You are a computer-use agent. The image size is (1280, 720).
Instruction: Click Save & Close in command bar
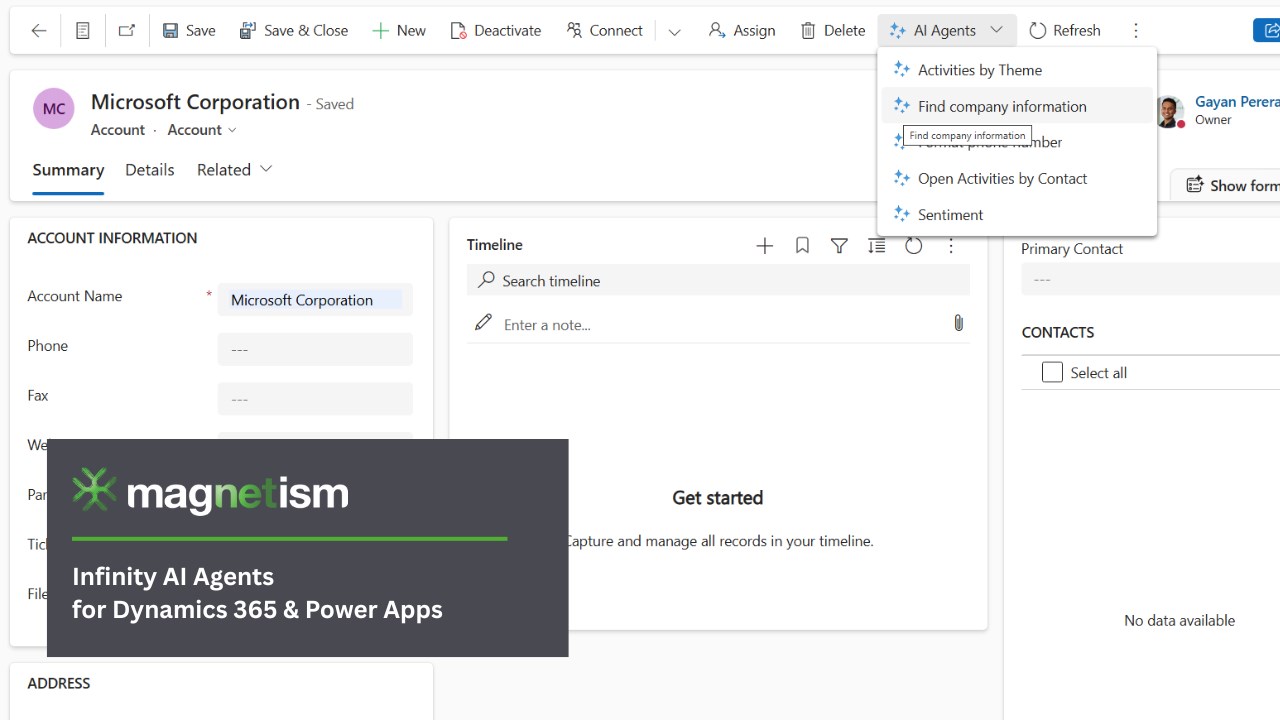point(294,31)
